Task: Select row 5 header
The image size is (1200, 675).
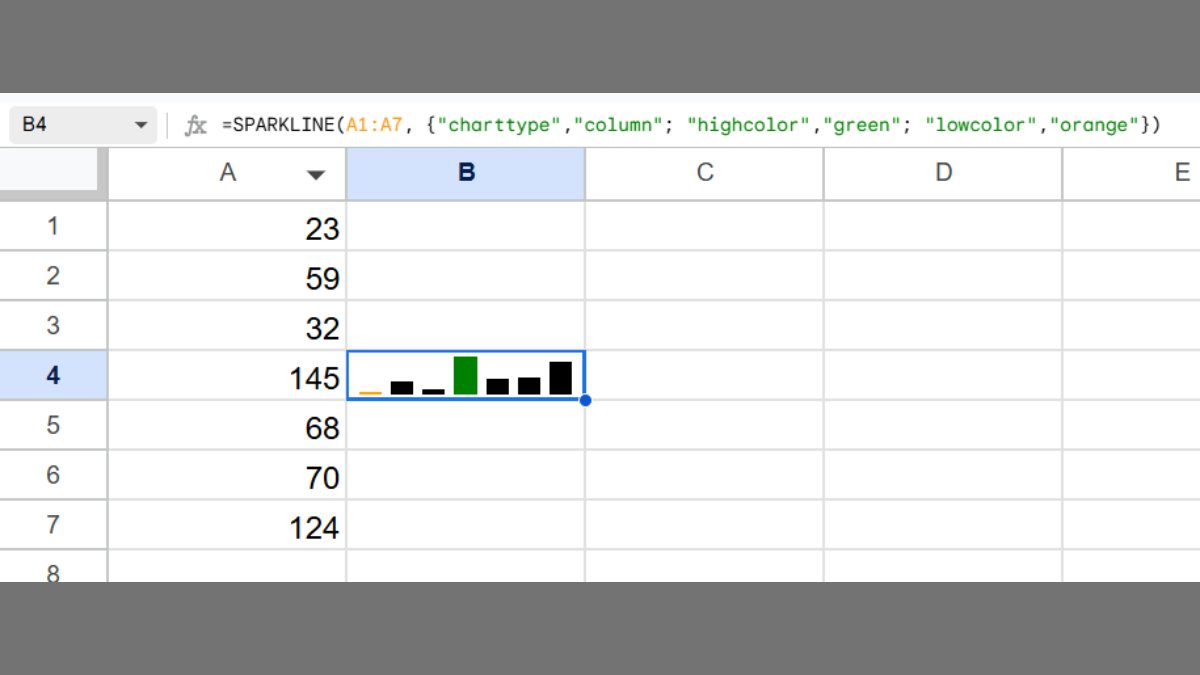Action: [x=53, y=426]
